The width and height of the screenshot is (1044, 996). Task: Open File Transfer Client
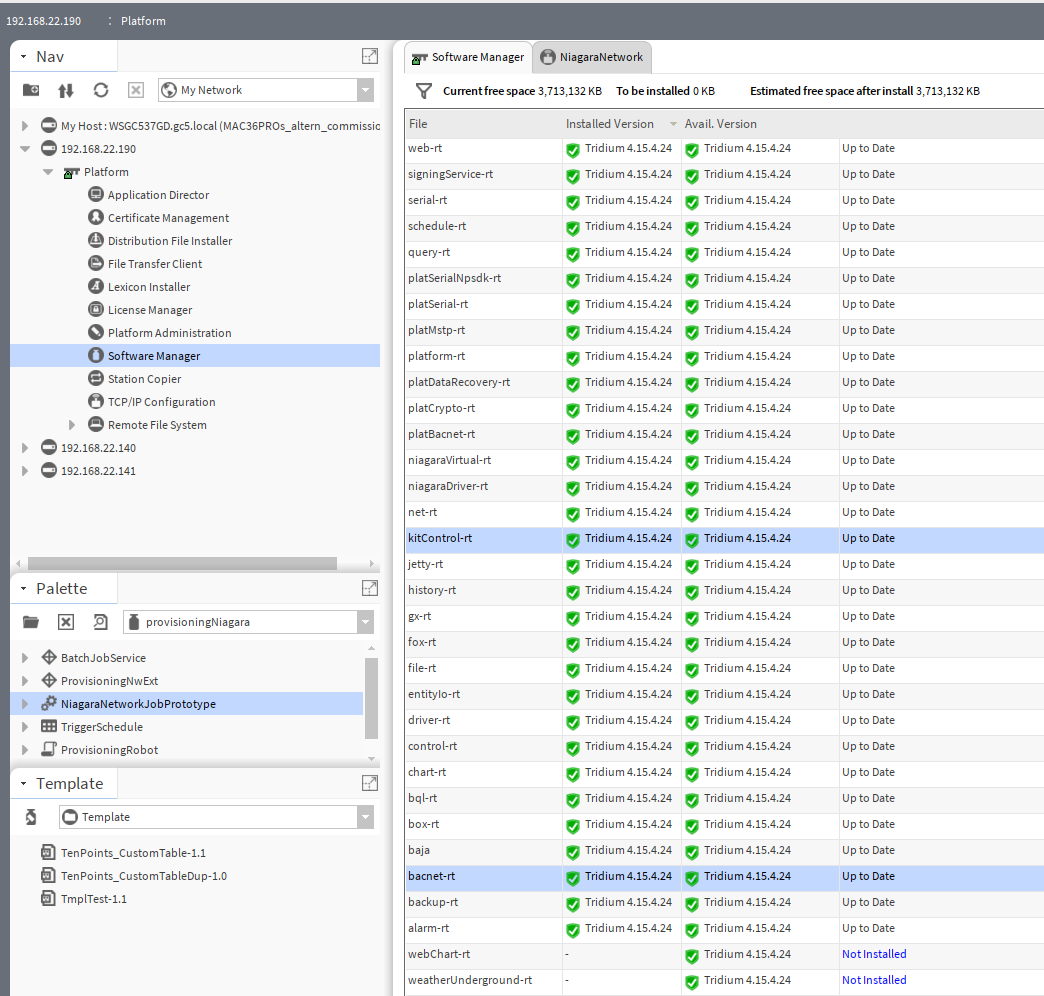(x=154, y=264)
